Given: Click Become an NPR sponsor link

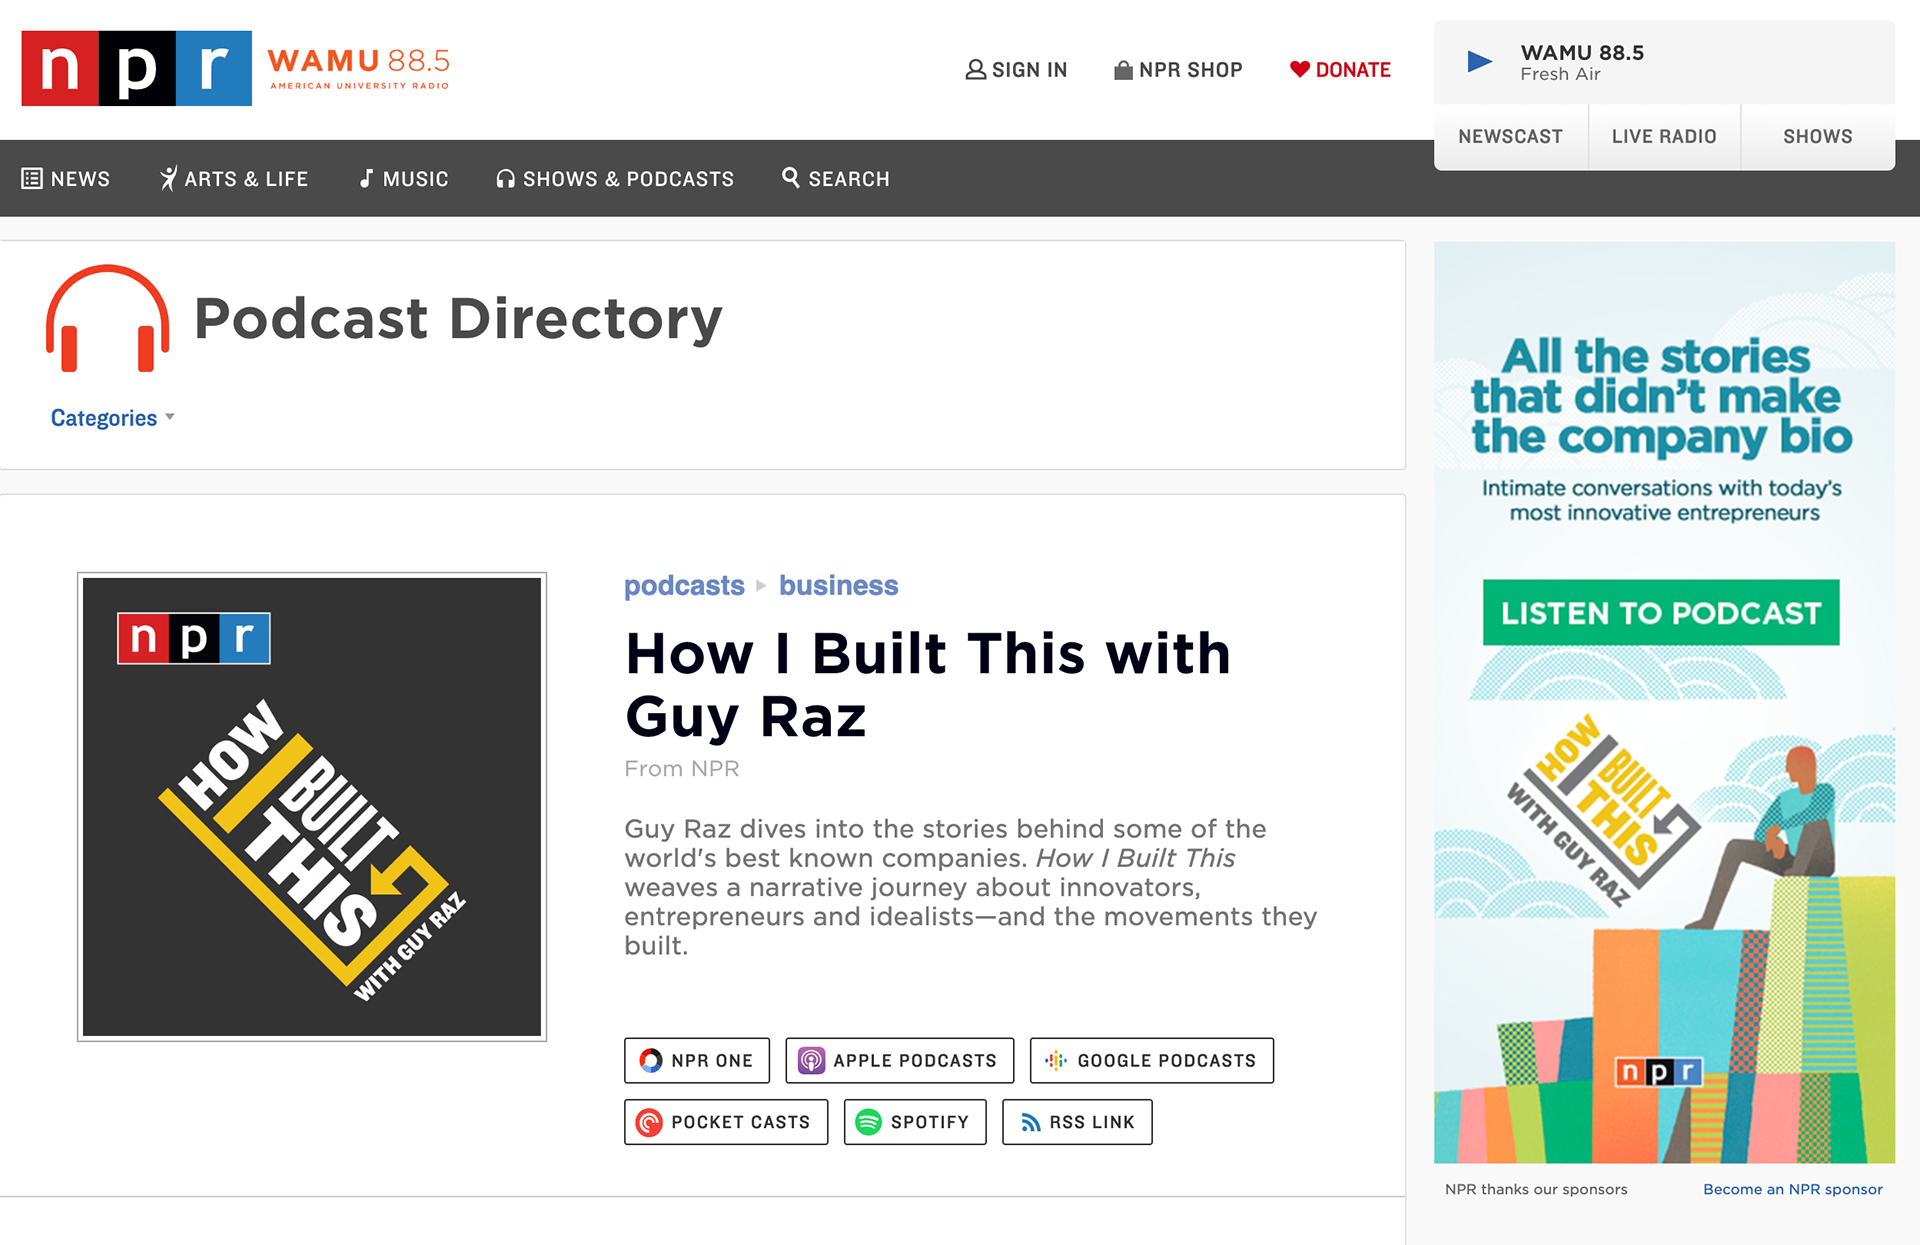Looking at the screenshot, I should (x=1793, y=1190).
